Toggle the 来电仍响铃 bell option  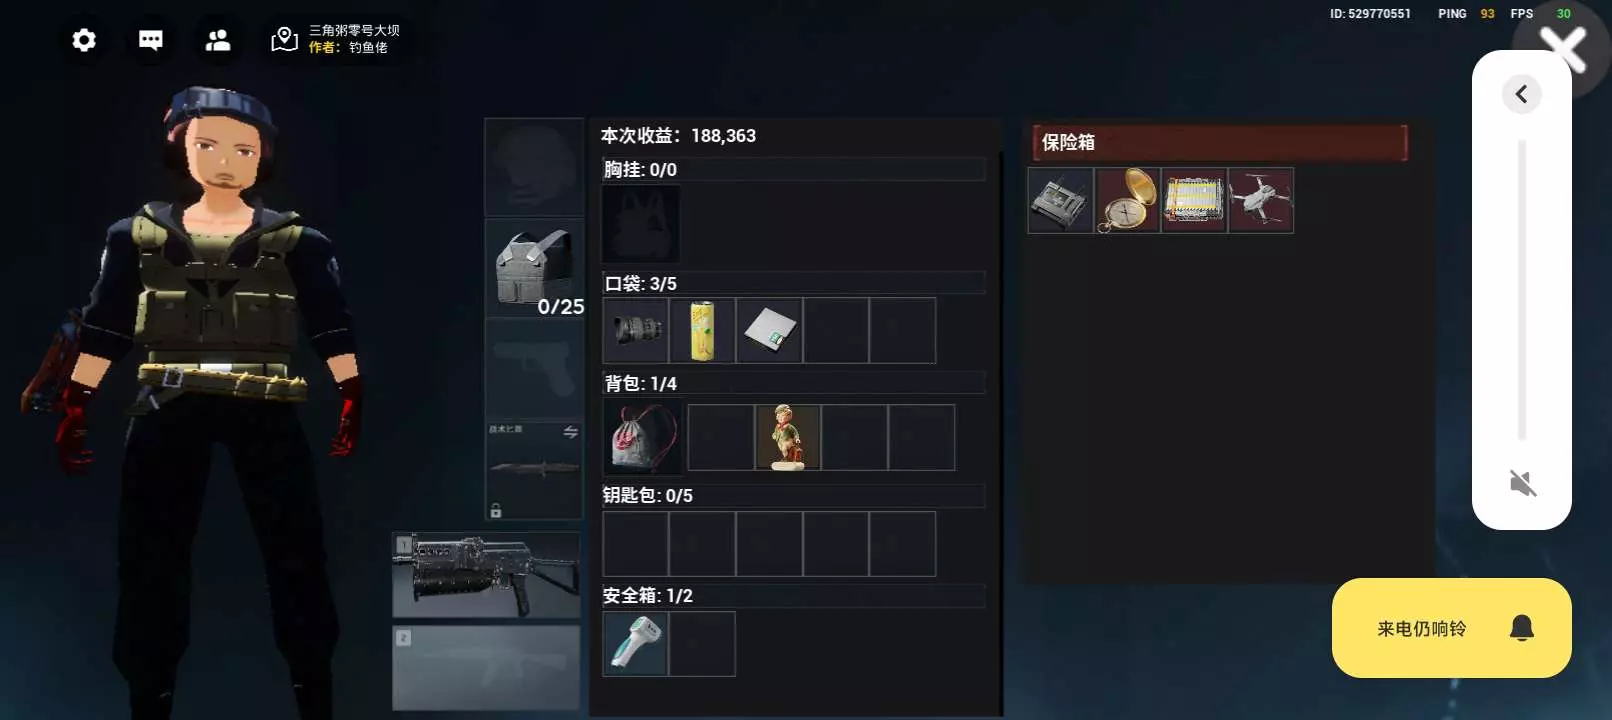[x=1452, y=628]
